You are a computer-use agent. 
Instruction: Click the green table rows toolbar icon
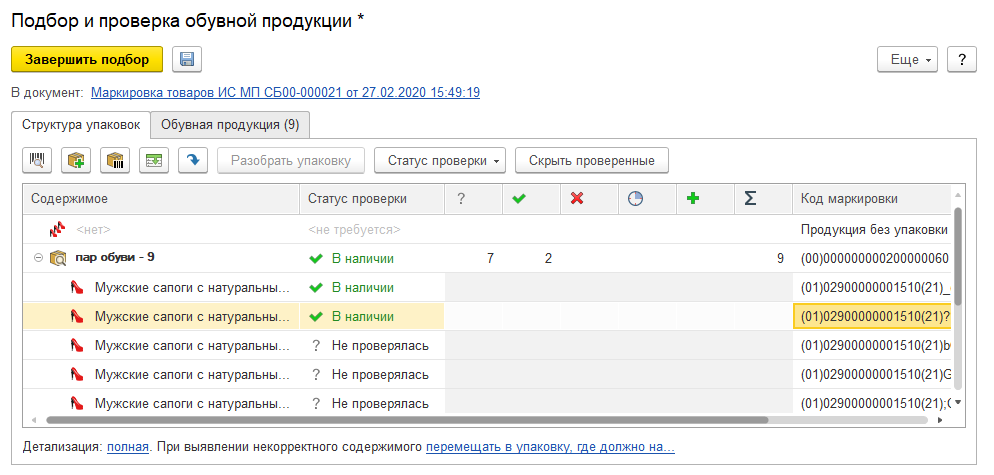coord(154,160)
